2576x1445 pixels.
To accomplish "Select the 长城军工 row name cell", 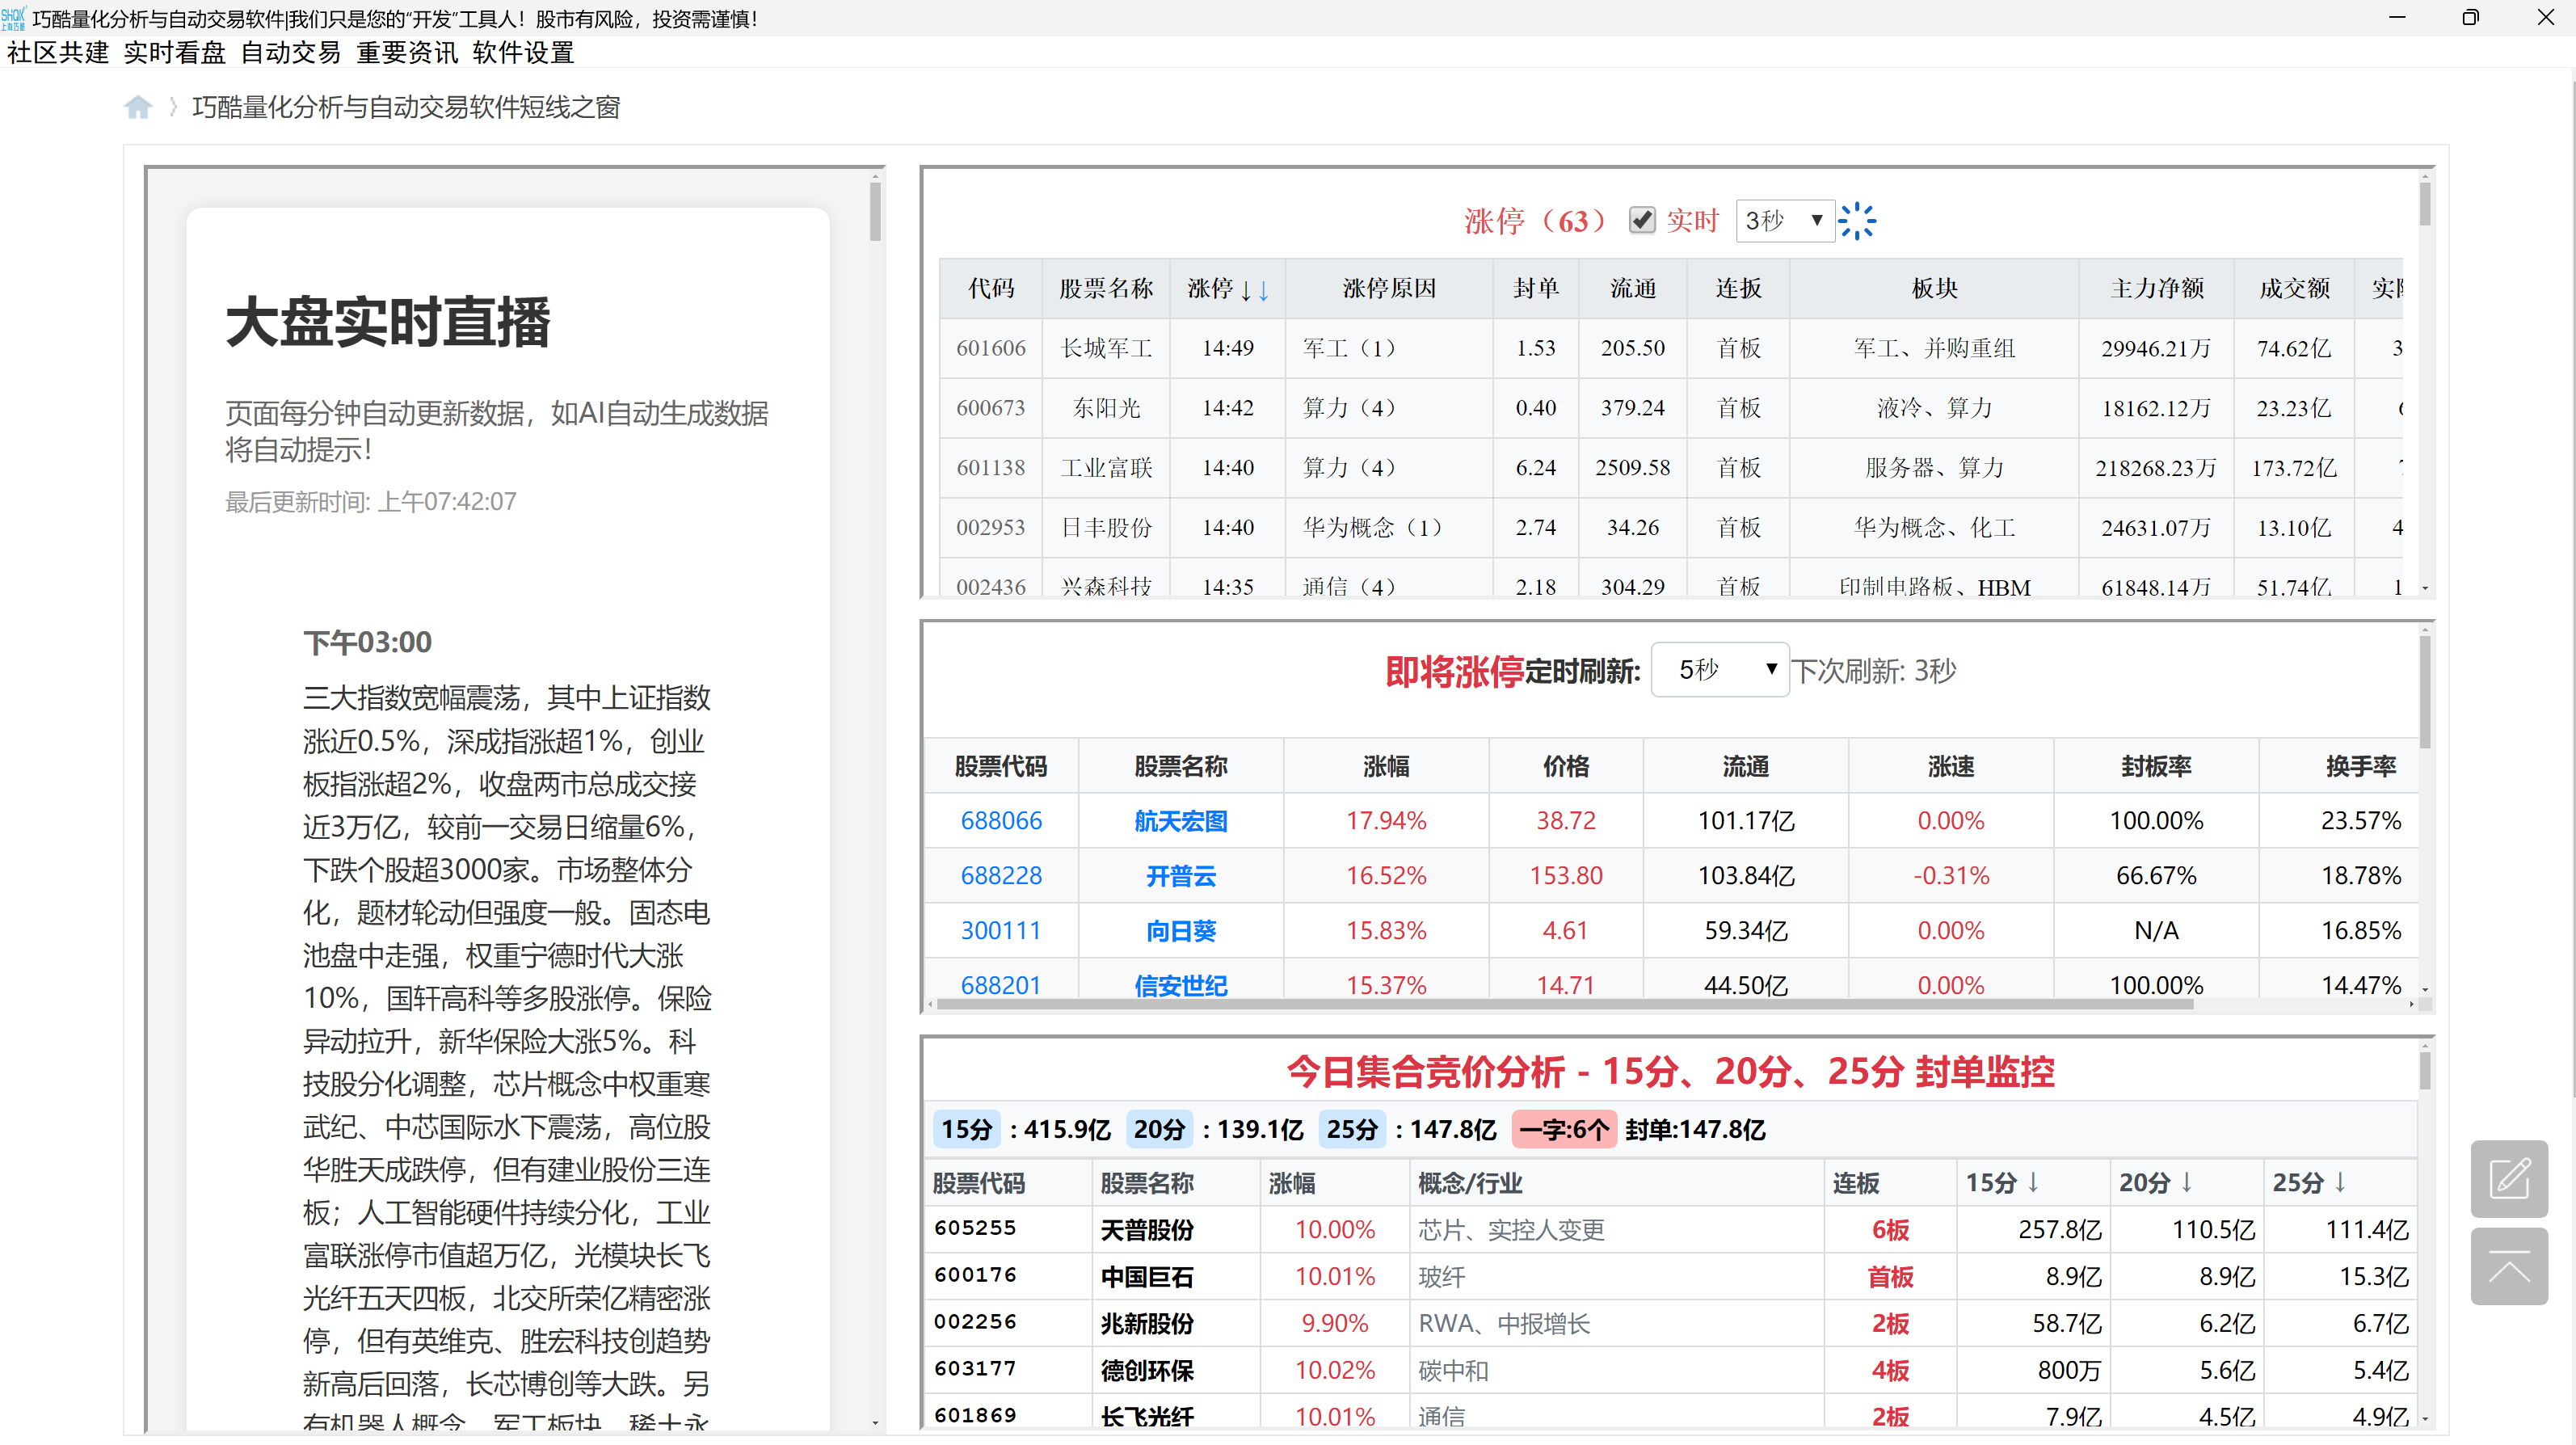I will [1106, 348].
